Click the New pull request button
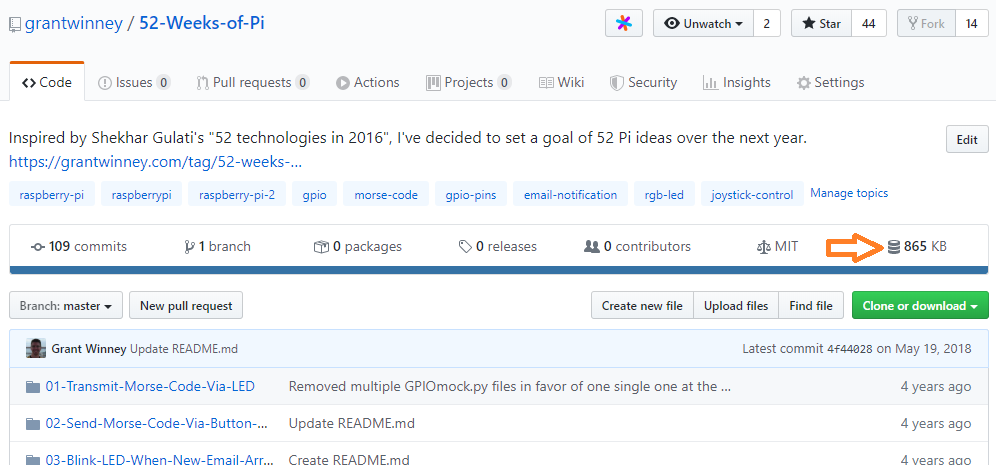This screenshot has width=996, height=465. tap(186, 306)
